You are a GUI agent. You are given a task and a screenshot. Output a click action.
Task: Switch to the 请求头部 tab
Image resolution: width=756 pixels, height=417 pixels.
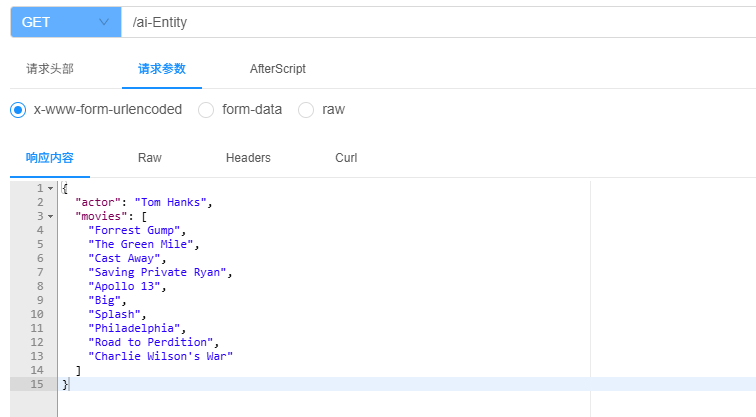(x=50, y=69)
